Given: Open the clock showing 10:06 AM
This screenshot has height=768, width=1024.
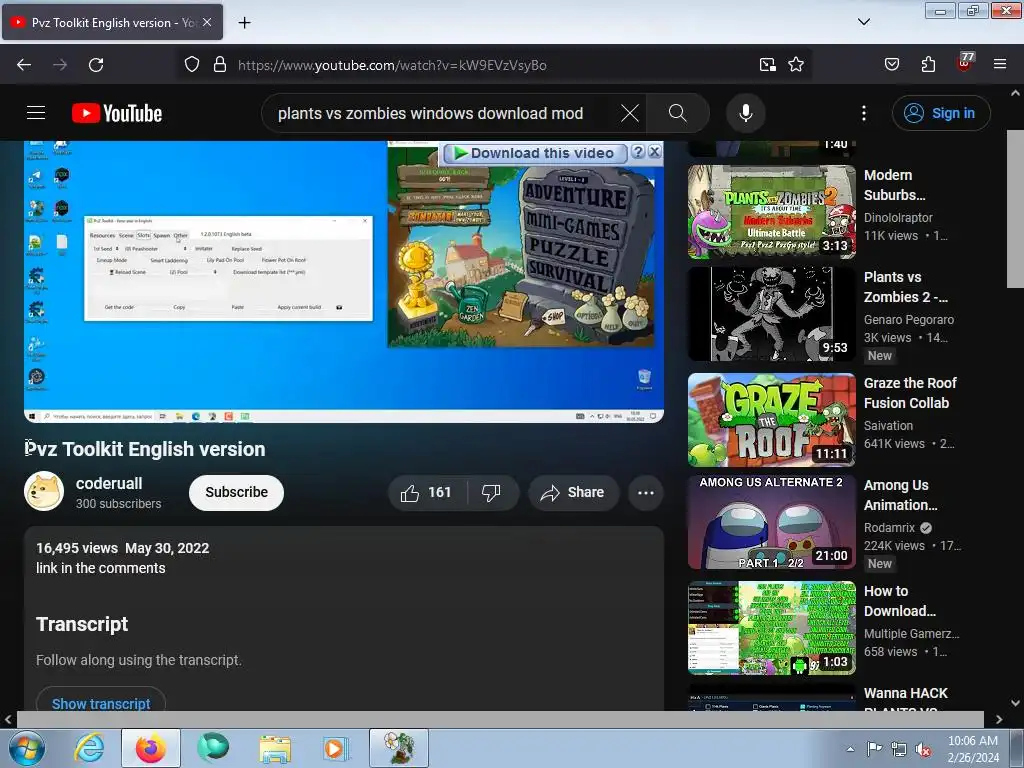Looking at the screenshot, I should click(x=973, y=749).
